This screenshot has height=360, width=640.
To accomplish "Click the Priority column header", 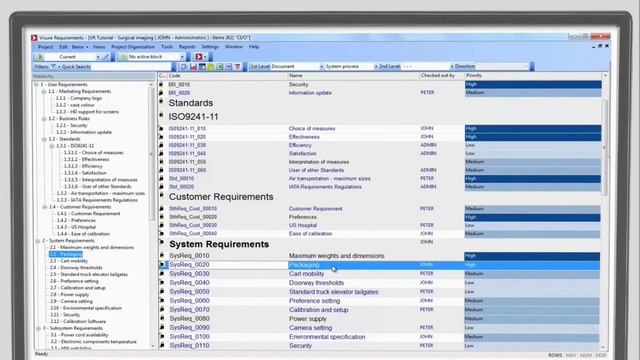I will tap(533, 76).
